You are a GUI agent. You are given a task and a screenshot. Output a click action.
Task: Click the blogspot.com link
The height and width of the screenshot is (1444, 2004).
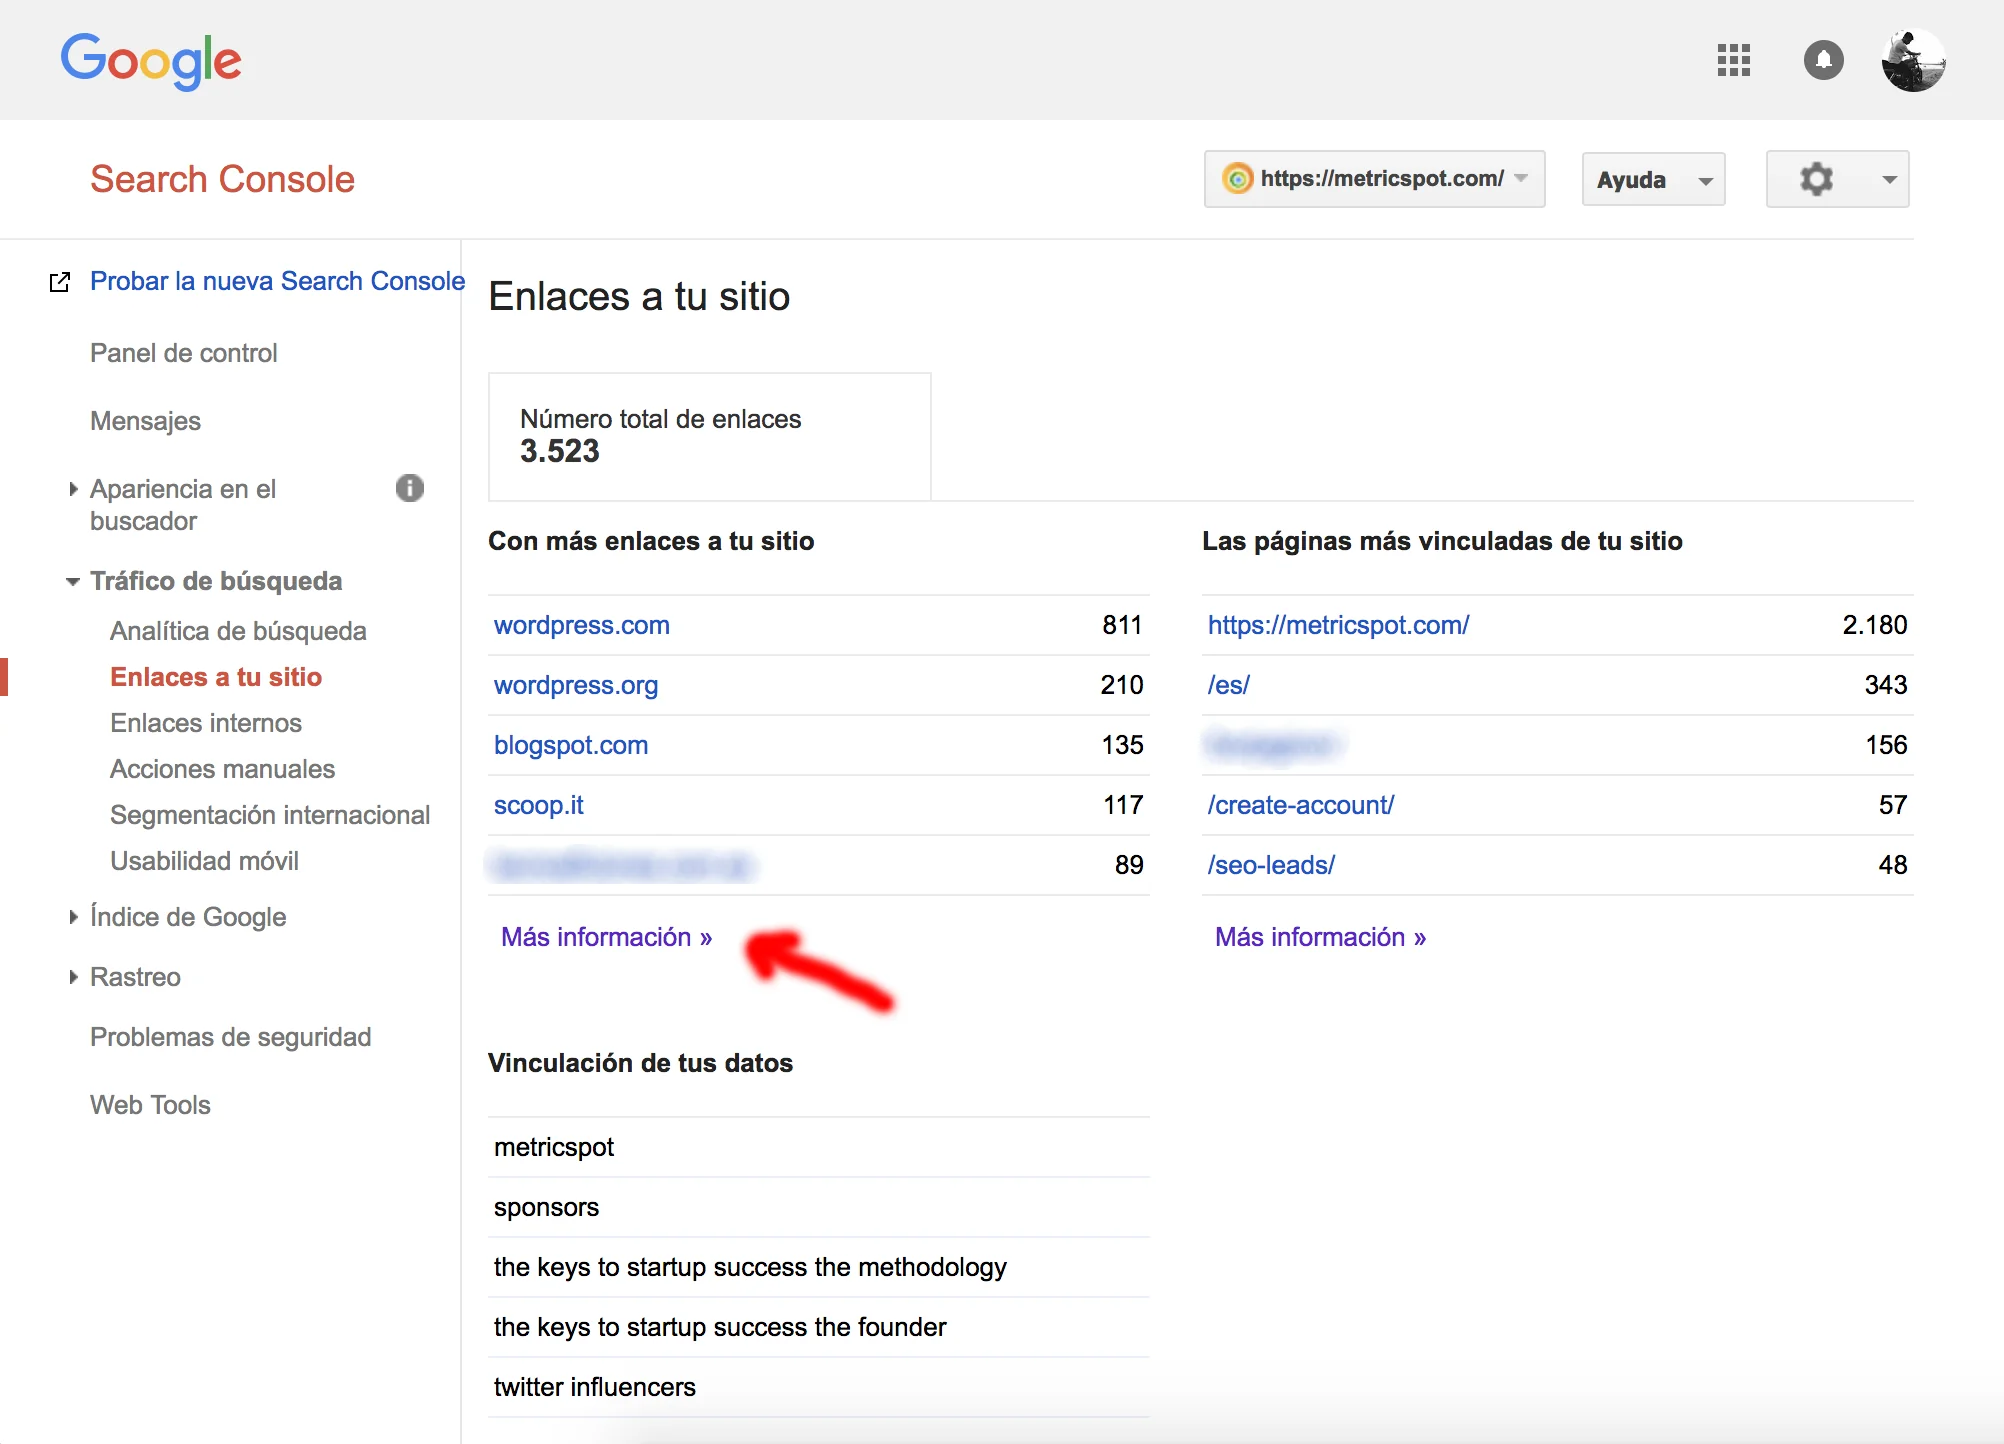571,745
